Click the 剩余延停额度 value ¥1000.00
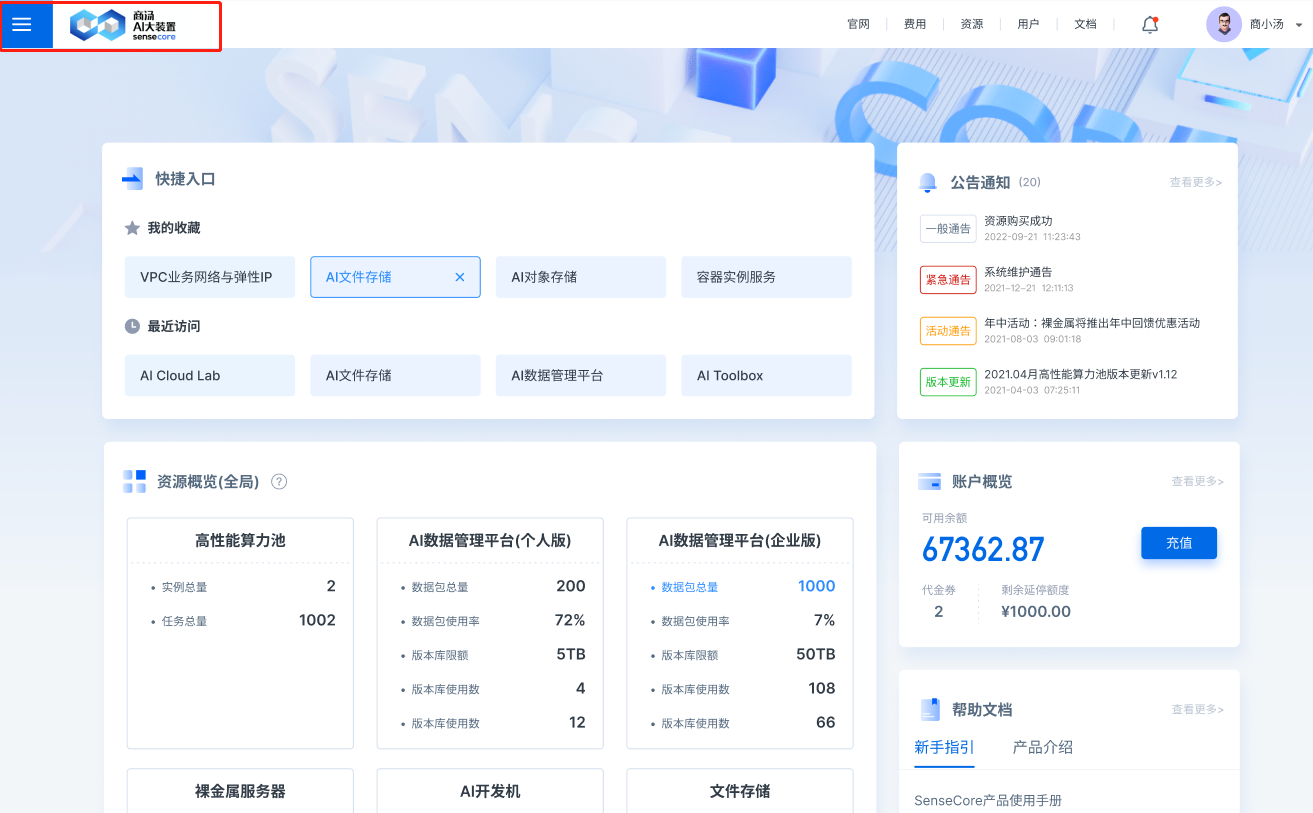 click(1036, 611)
